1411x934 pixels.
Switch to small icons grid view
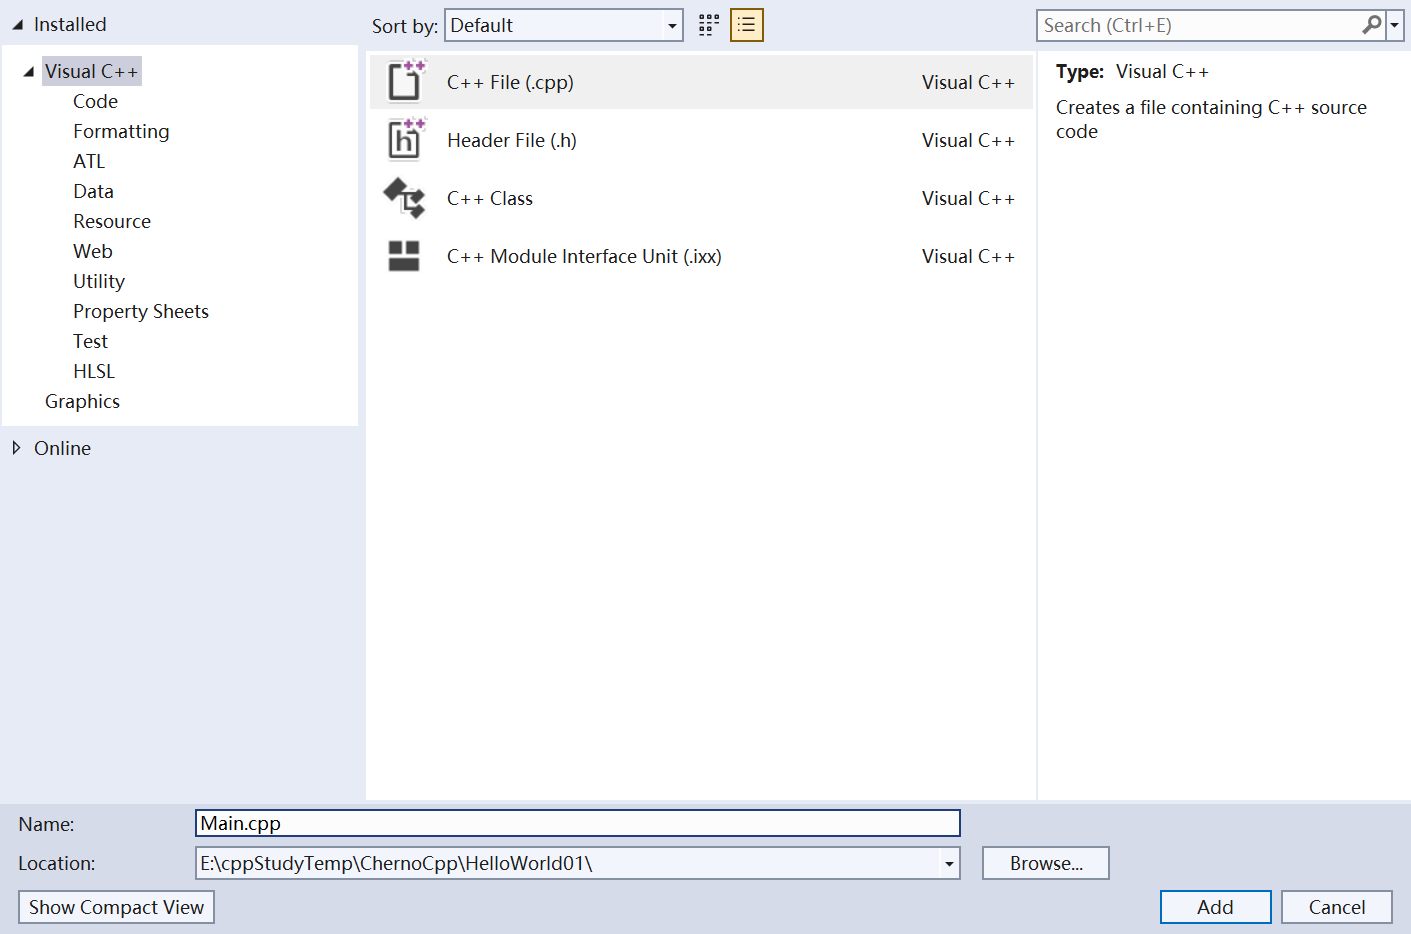coord(709,25)
